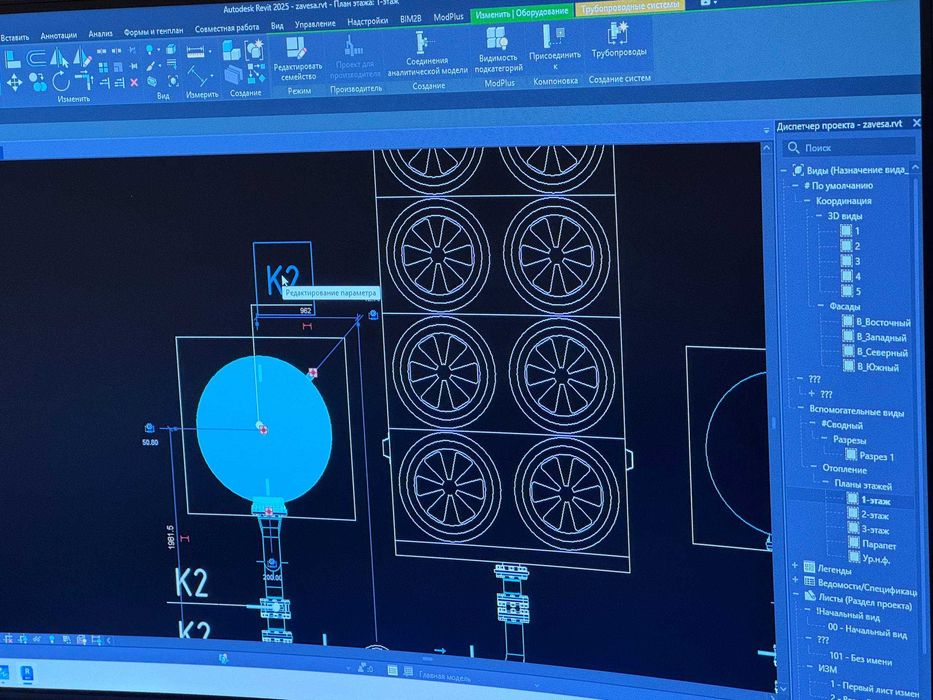Collapse the Виды (Назначение вида) tree node
Image resolution: width=933 pixels, height=700 pixels.
783,170
